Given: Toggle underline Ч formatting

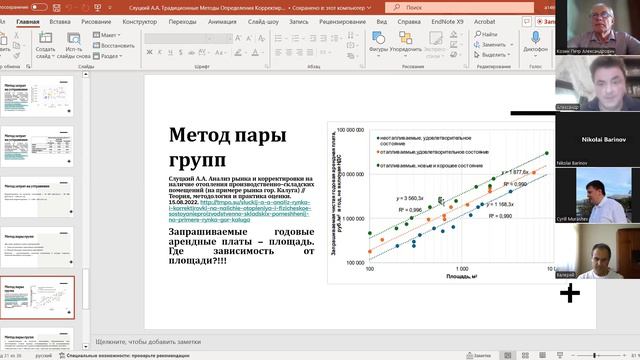Looking at the screenshot, I should tap(170, 52).
